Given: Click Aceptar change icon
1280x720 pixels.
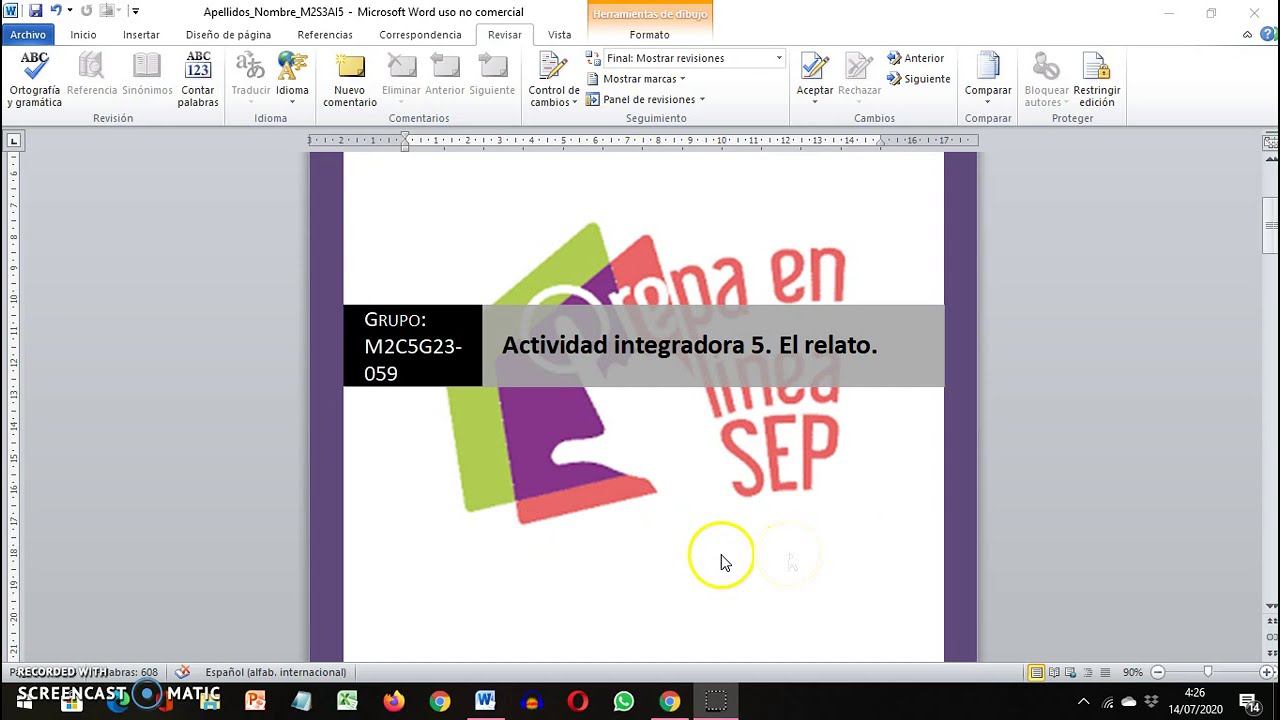Looking at the screenshot, I should click(814, 68).
